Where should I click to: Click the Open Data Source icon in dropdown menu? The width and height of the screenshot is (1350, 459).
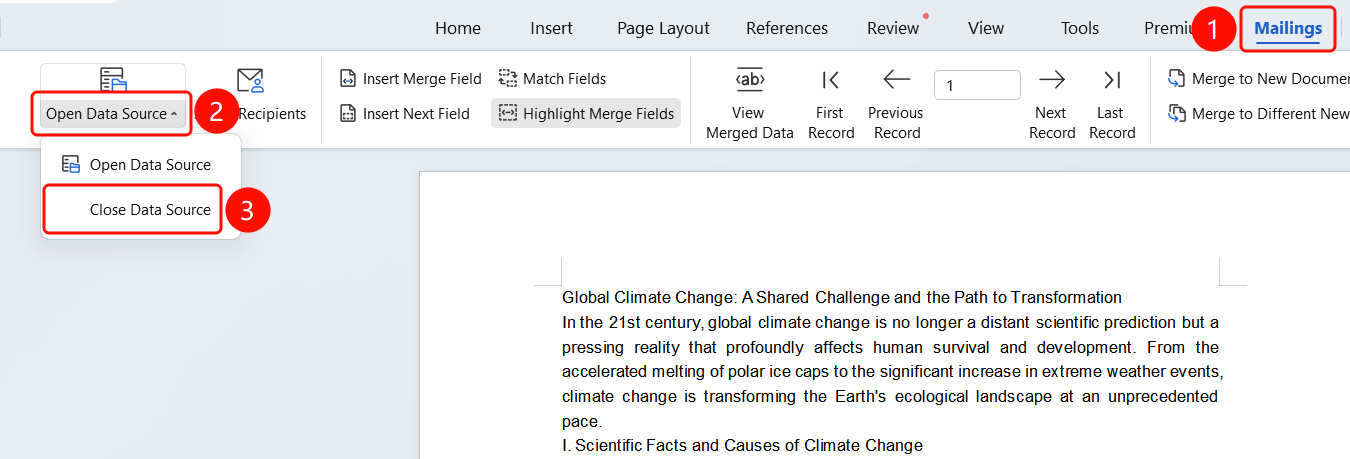click(x=71, y=164)
